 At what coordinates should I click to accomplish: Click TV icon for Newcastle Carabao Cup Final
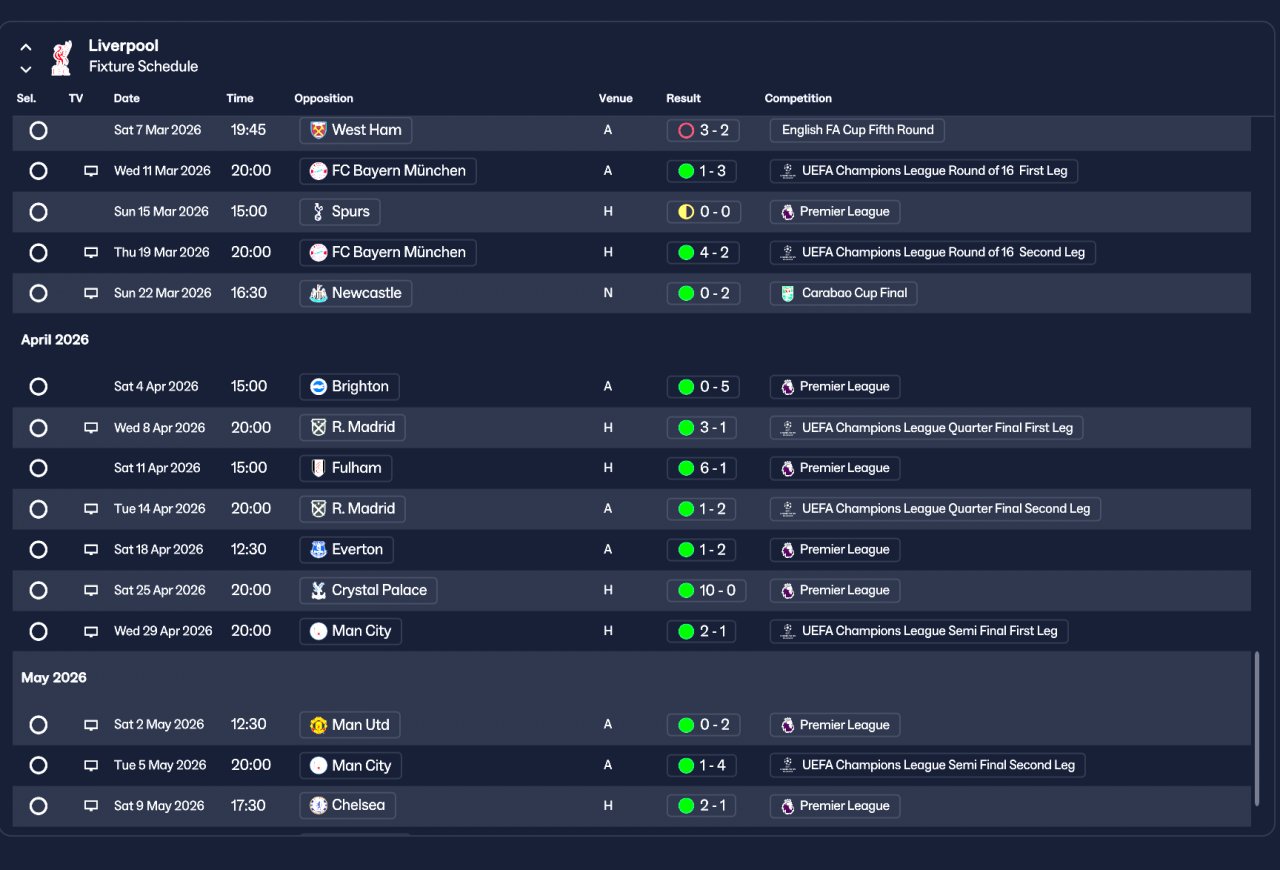click(91, 293)
